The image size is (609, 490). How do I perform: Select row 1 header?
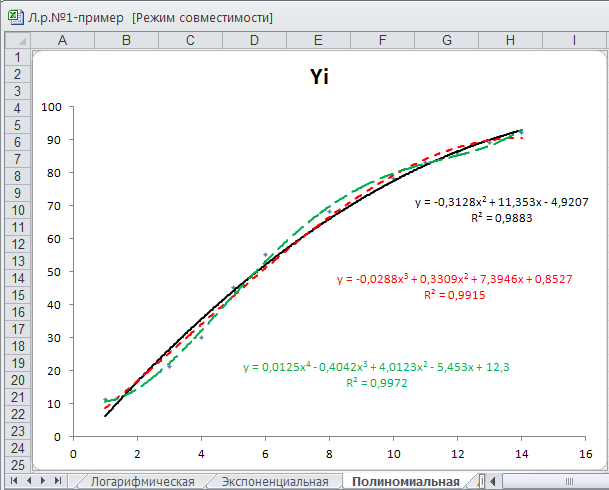[x=17, y=57]
